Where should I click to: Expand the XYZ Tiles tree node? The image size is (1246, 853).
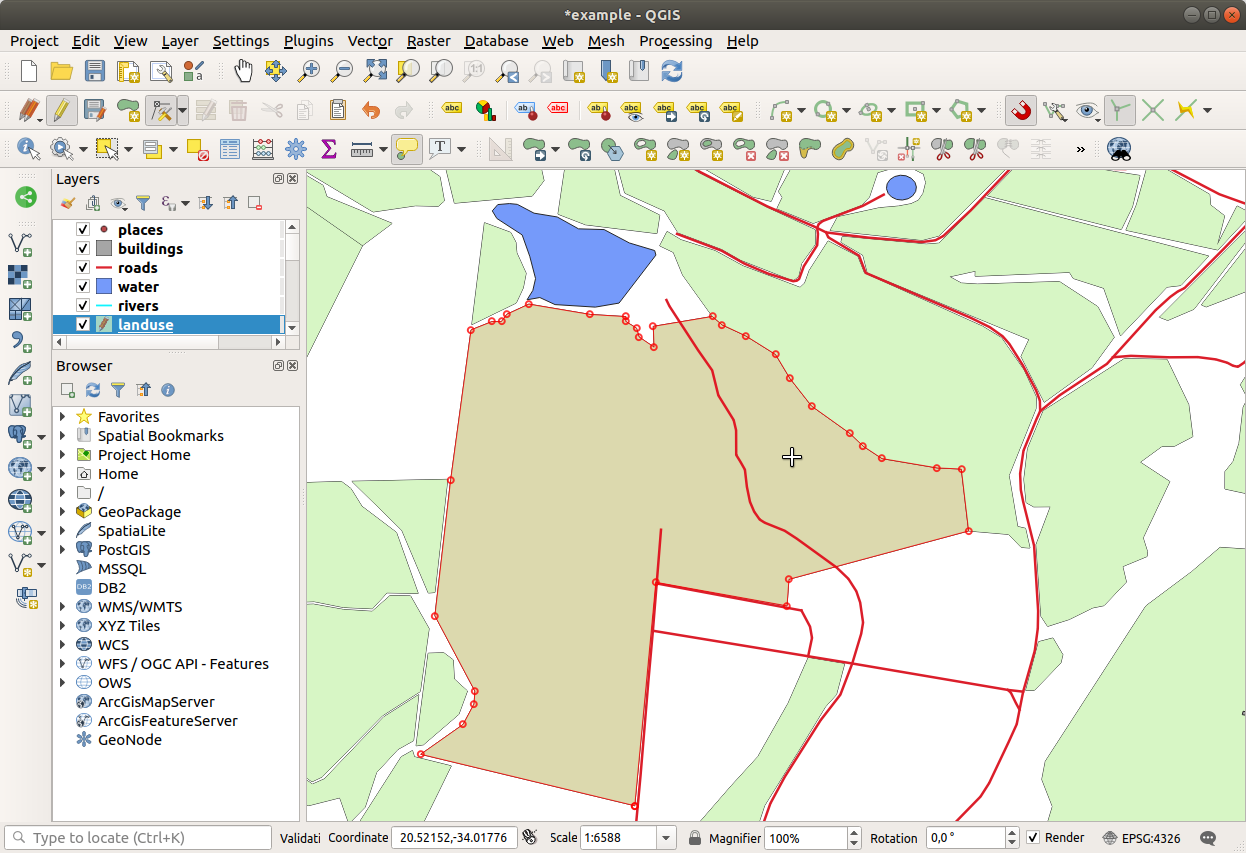click(63, 626)
